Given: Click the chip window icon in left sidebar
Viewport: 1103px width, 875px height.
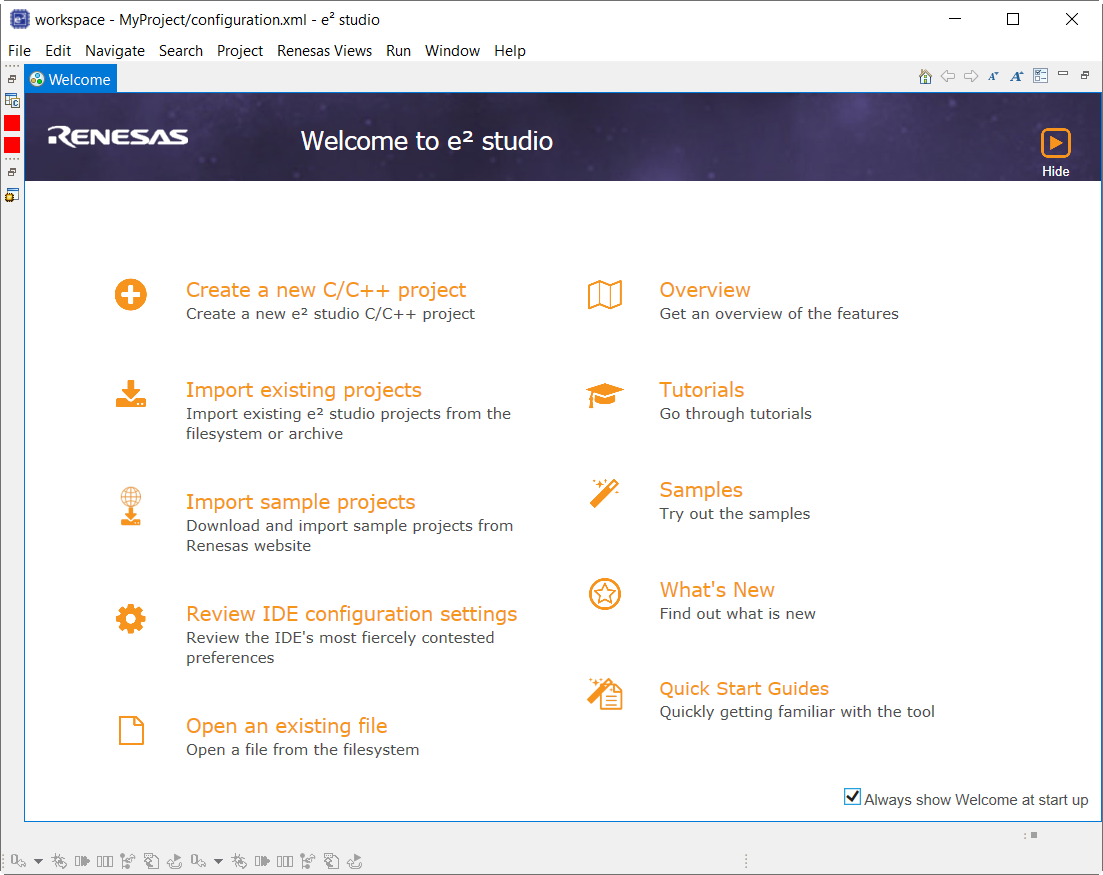Looking at the screenshot, I should pyautogui.click(x=12, y=195).
